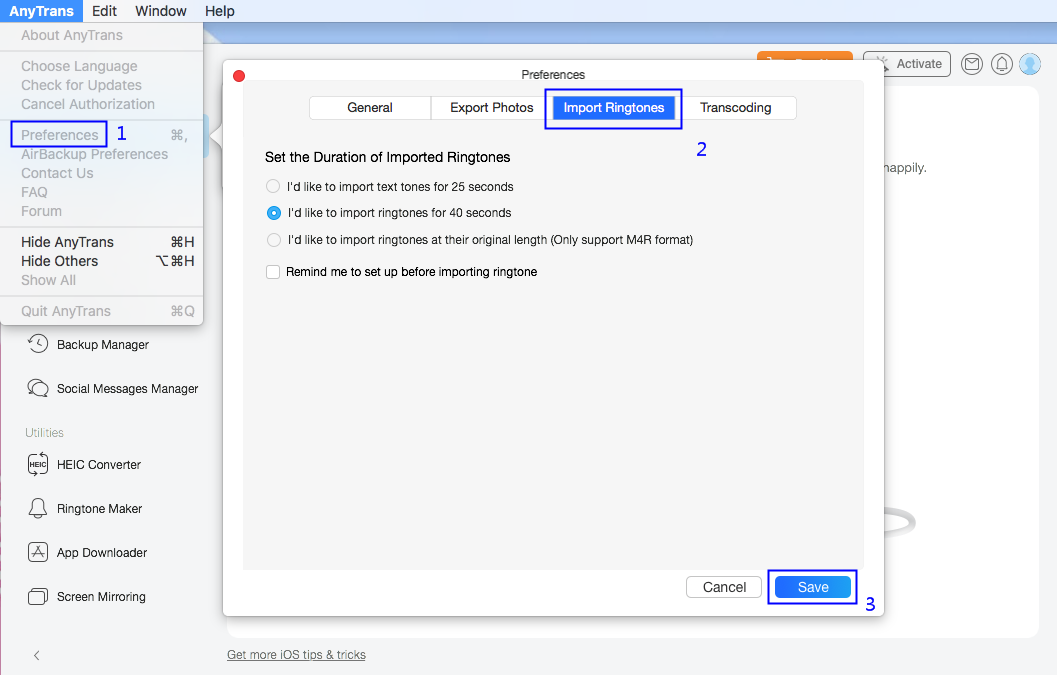Switch to Import Ringtones tab
Viewport: 1057px width, 675px height.
(x=613, y=108)
